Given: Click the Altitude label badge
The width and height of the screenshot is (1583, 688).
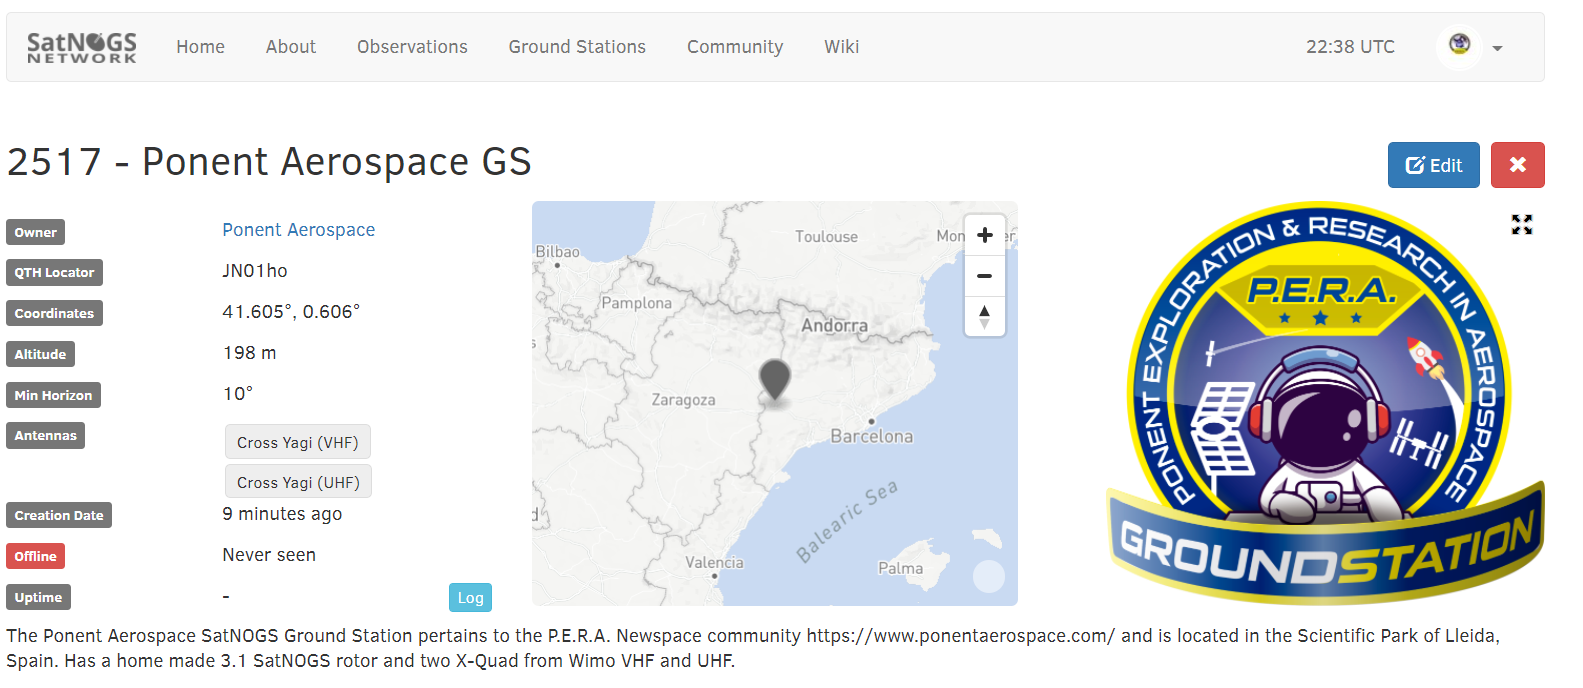Looking at the screenshot, I should pos(40,354).
